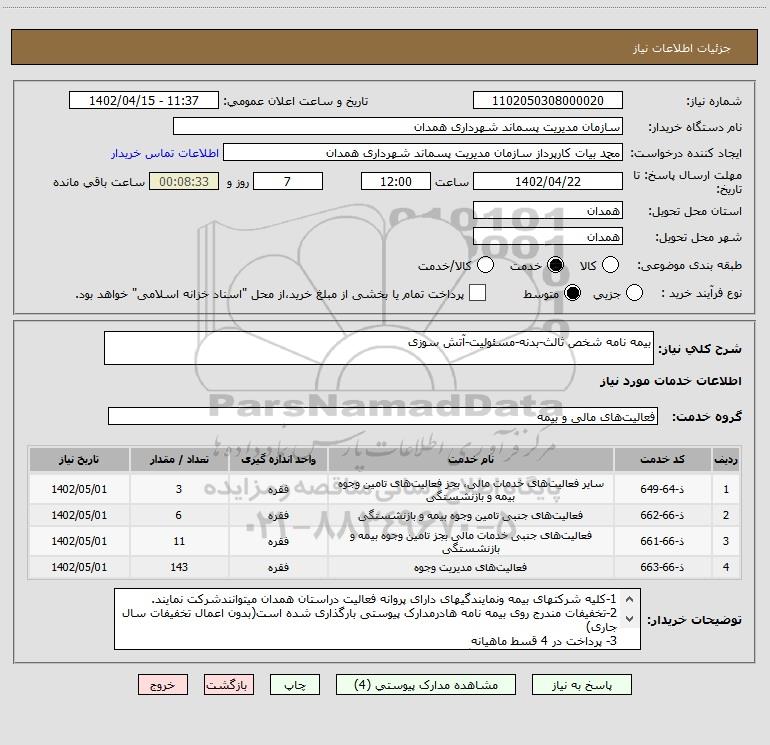
Task: Click the چاپ print button
Action: coord(295,685)
